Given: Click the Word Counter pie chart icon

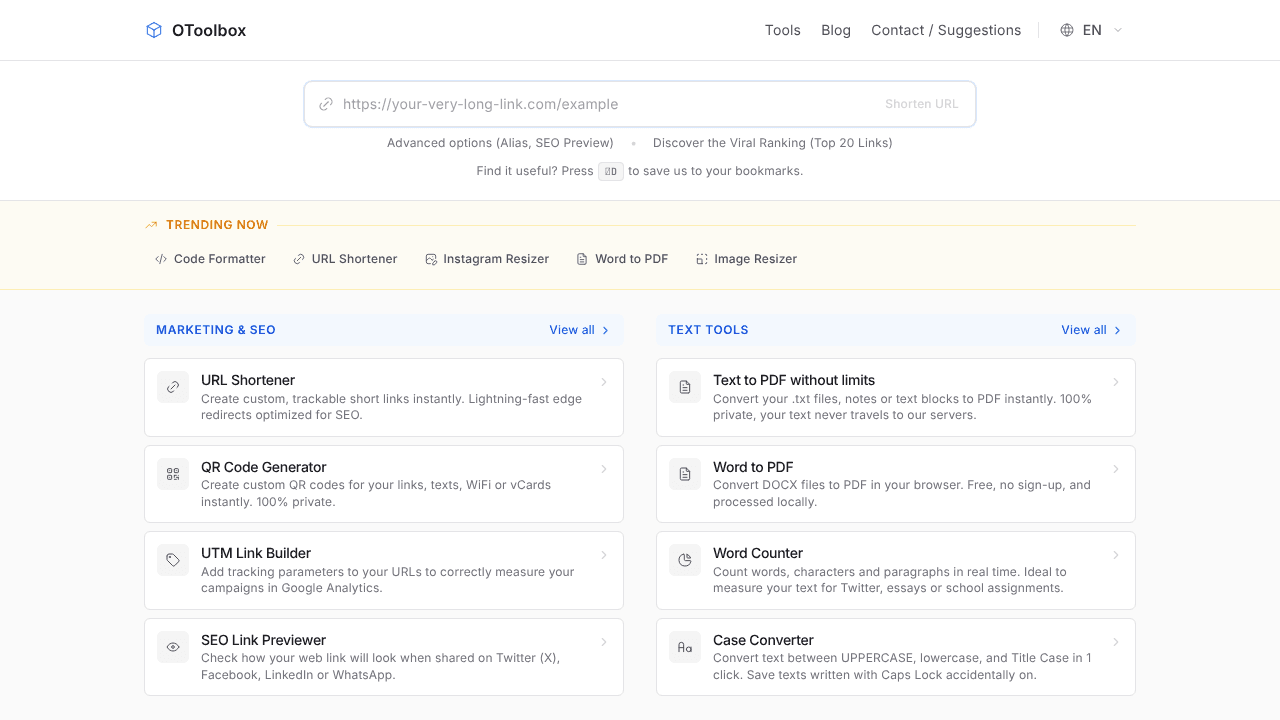Looking at the screenshot, I should tap(685, 560).
